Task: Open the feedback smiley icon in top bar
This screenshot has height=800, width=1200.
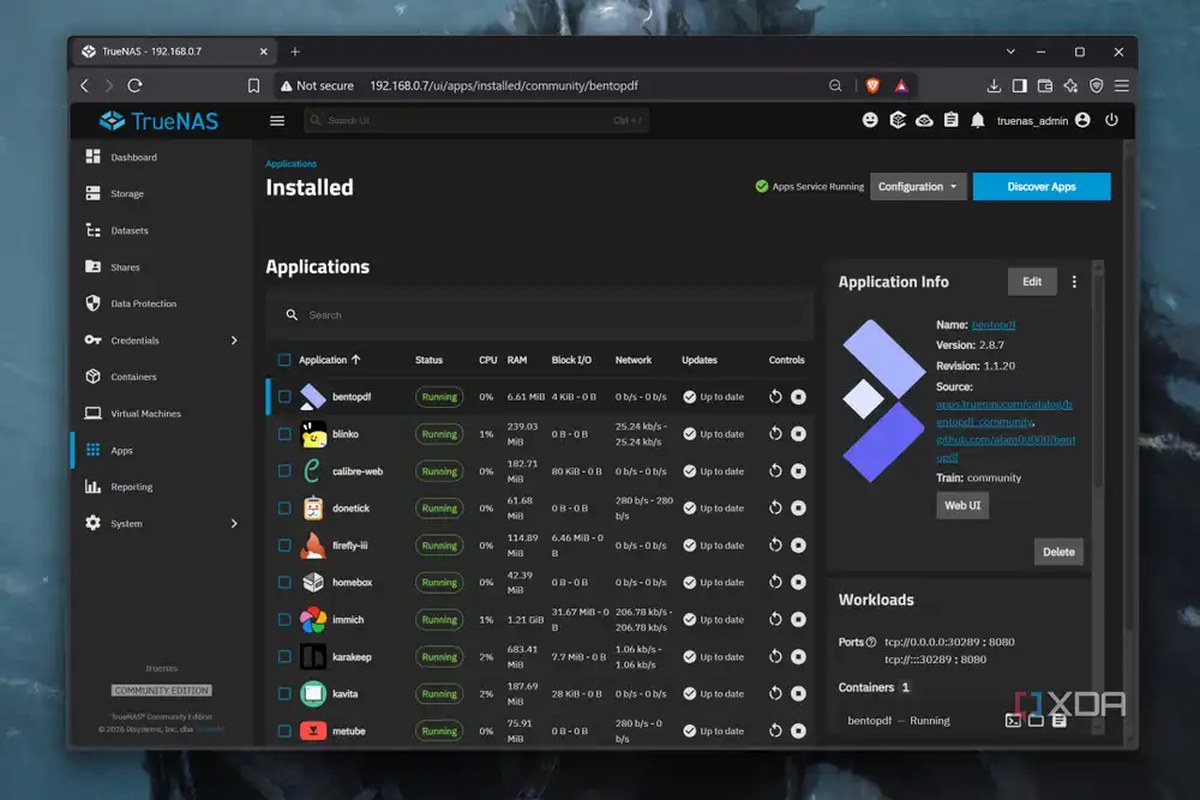Action: (870, 120)
